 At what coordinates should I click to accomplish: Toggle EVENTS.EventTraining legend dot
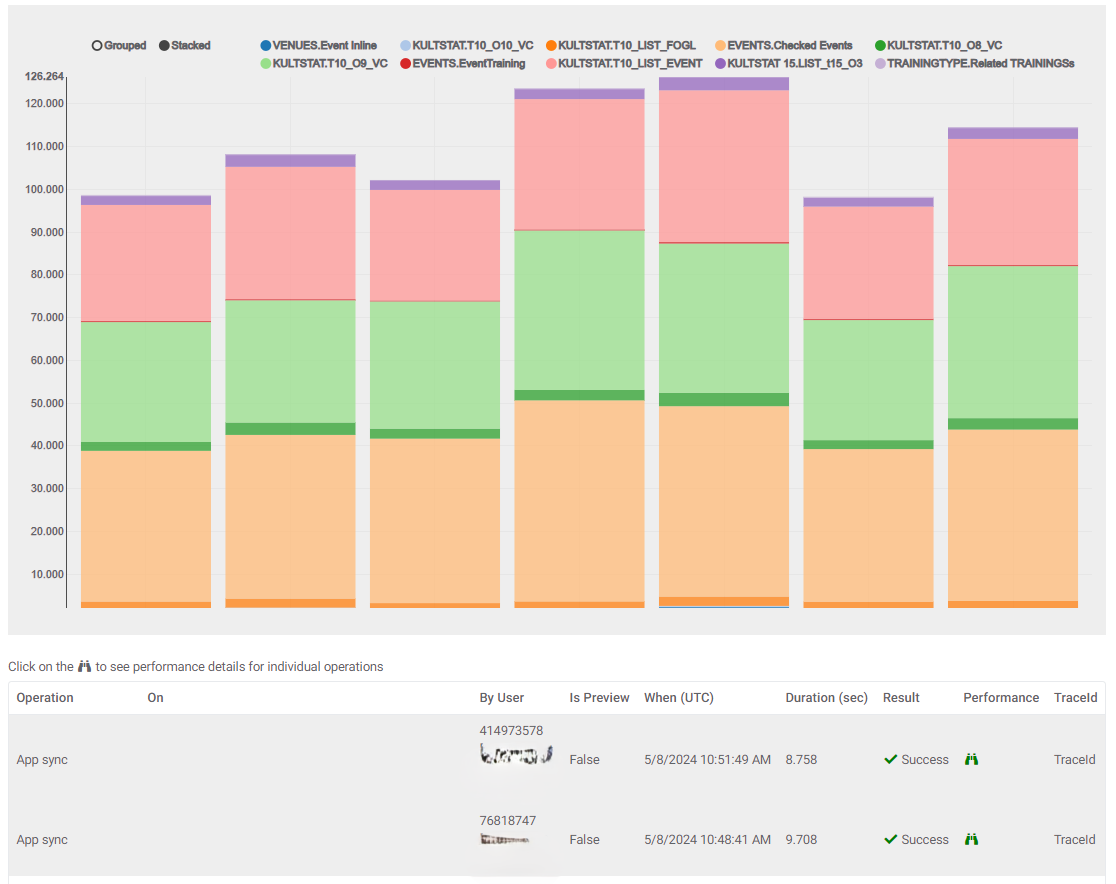(x=406, y=63)
